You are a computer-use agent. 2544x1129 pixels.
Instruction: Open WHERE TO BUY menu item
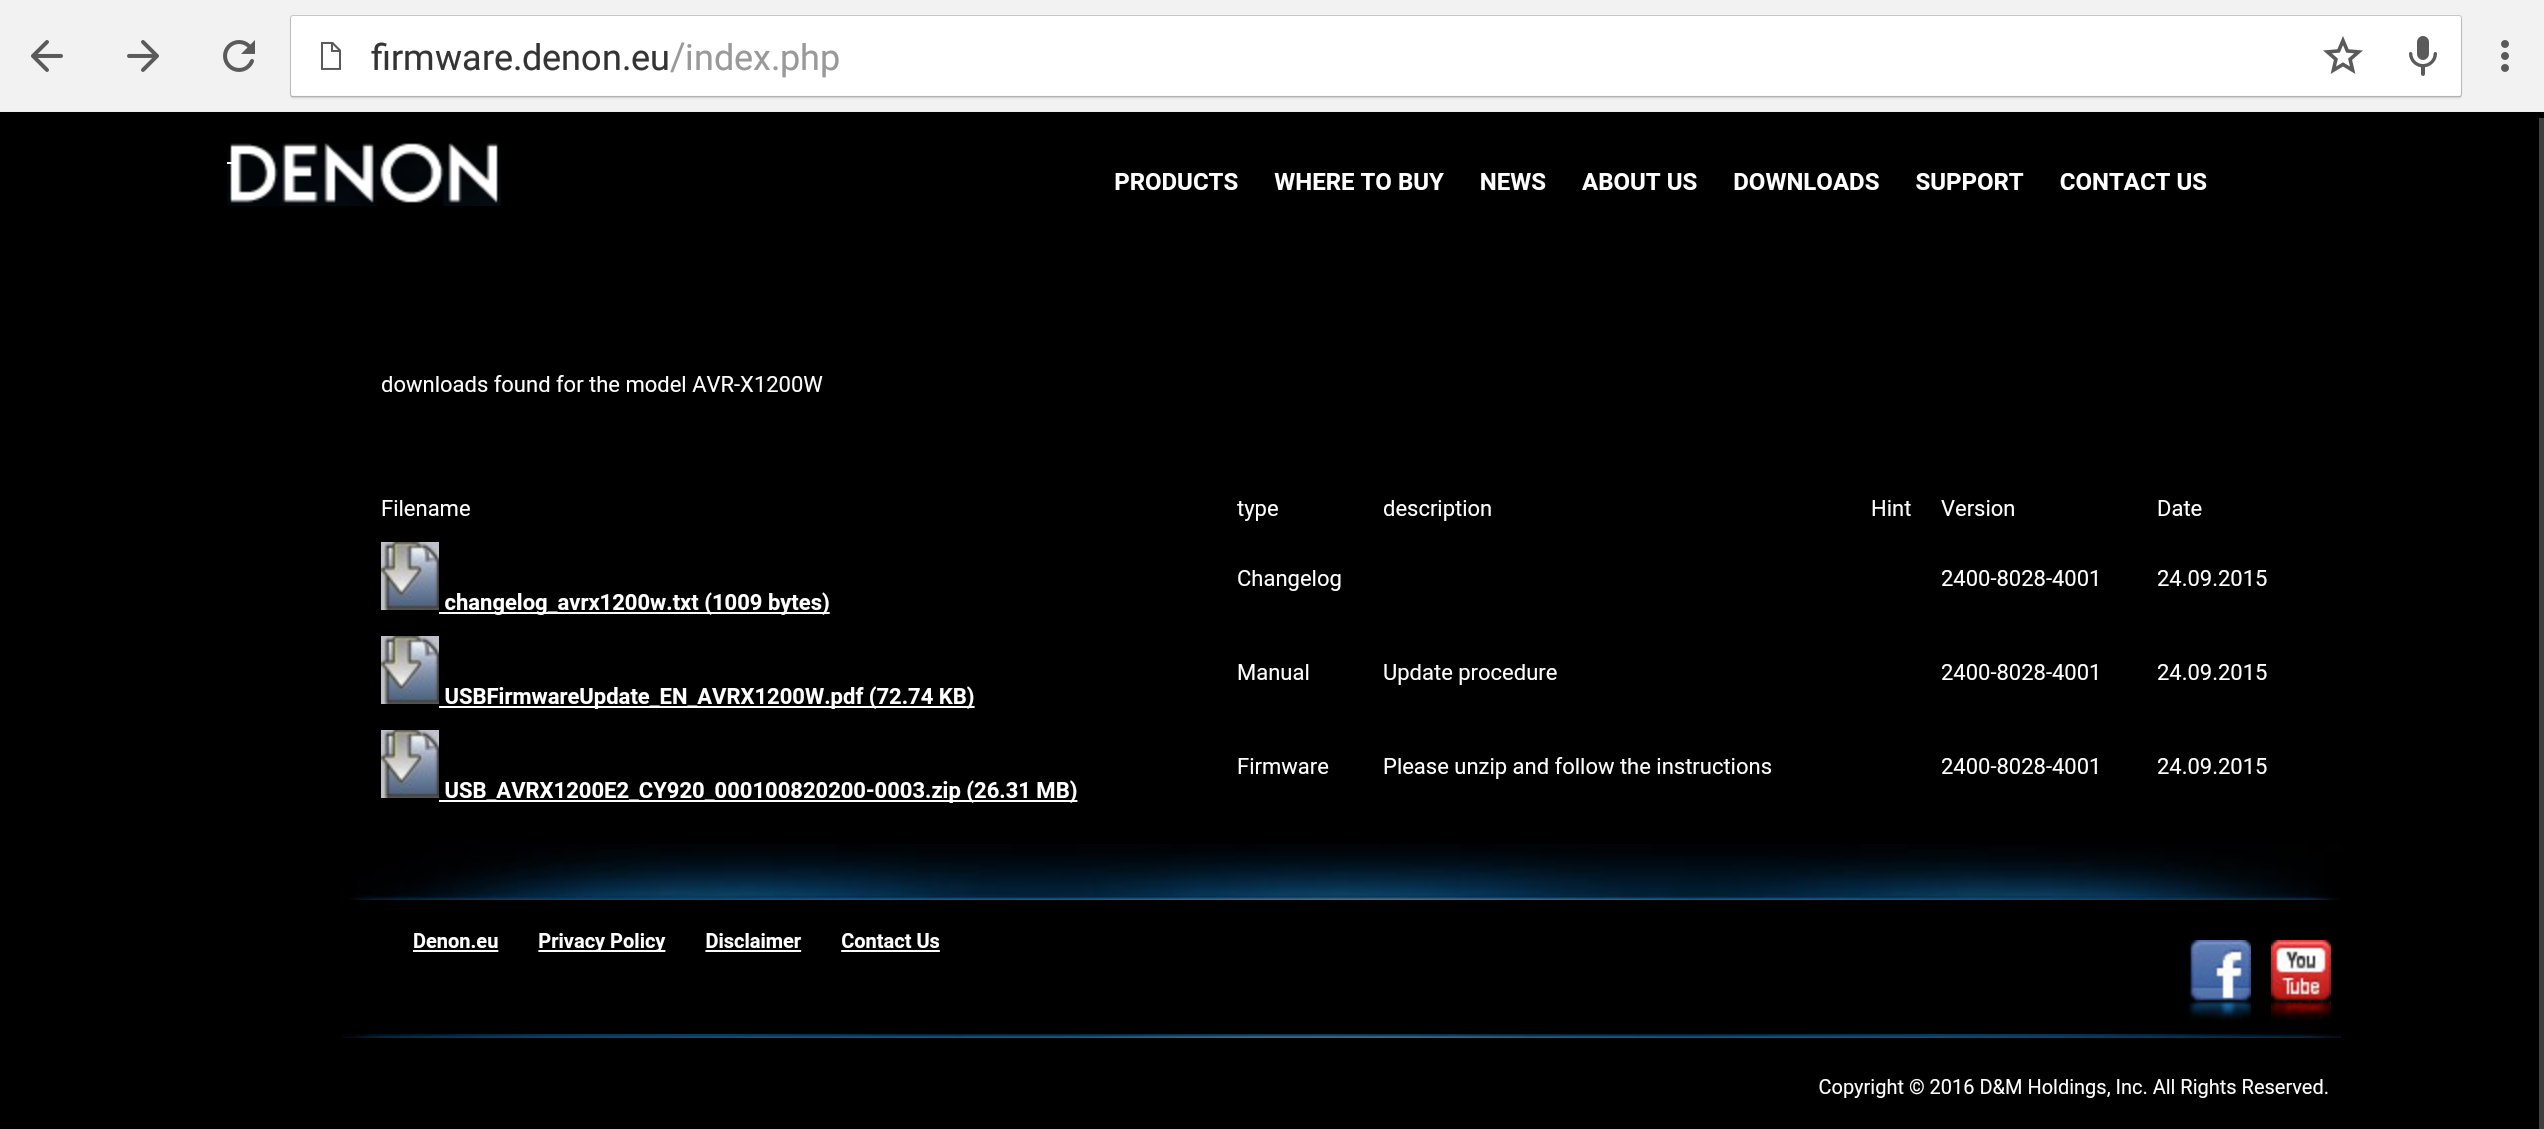(x=1358, y=182)
